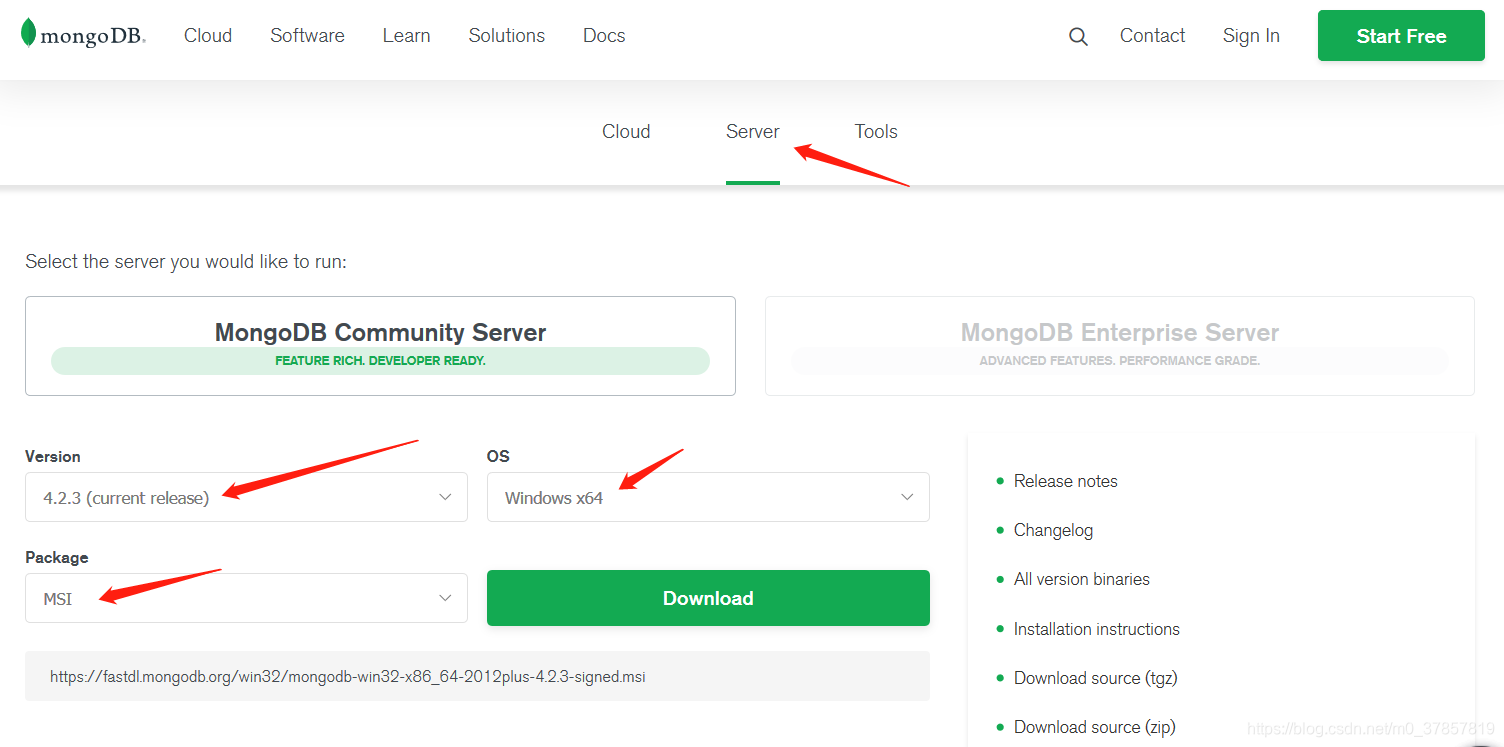Click the Sign In link

[1251, 36]
